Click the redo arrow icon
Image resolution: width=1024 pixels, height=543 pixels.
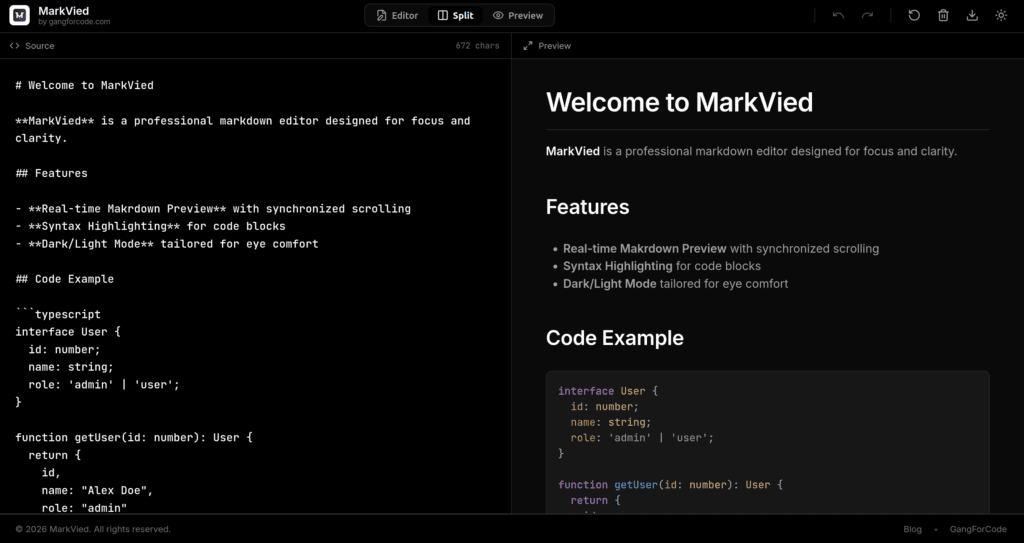(x=867, y=15)
